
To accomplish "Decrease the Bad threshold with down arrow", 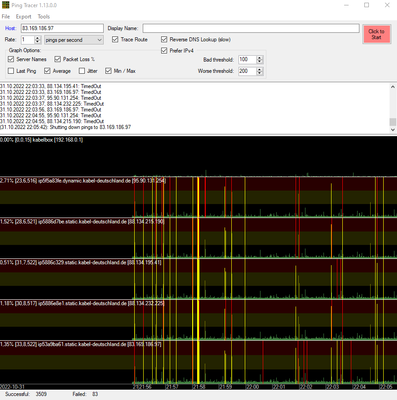I will pyautogui.click(x=260, y=62).
